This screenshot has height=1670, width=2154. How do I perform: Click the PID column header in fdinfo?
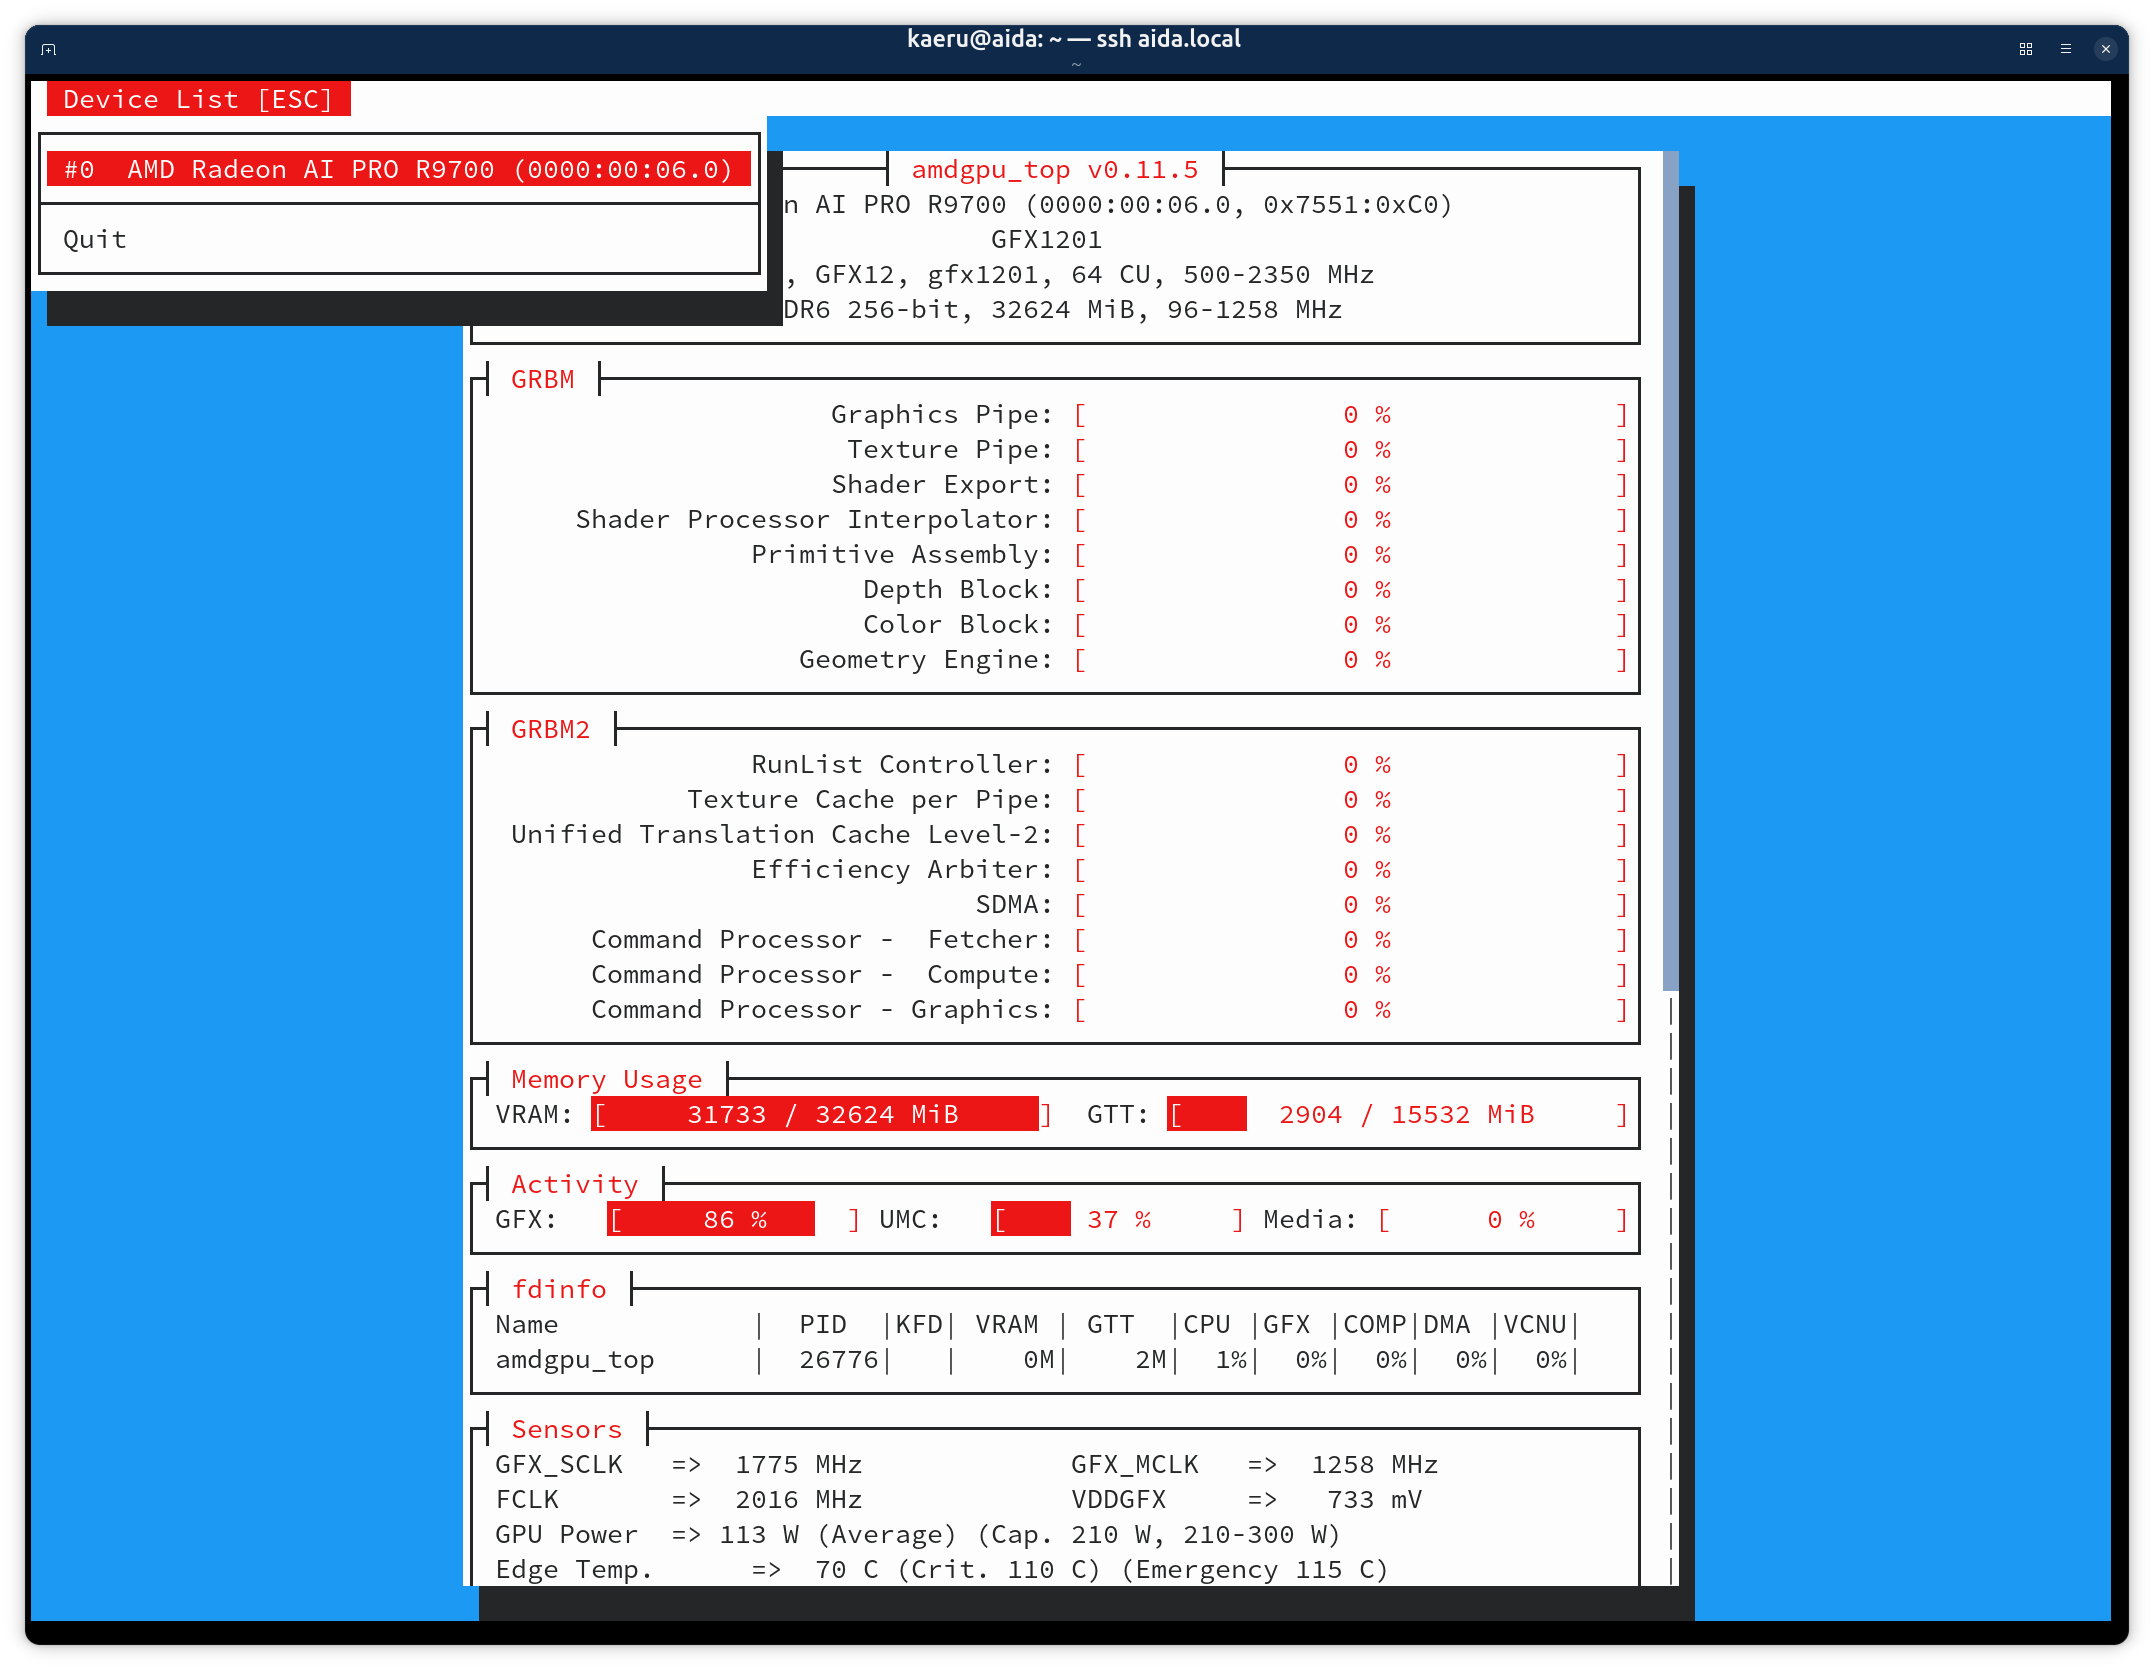tap(823, 1324)
